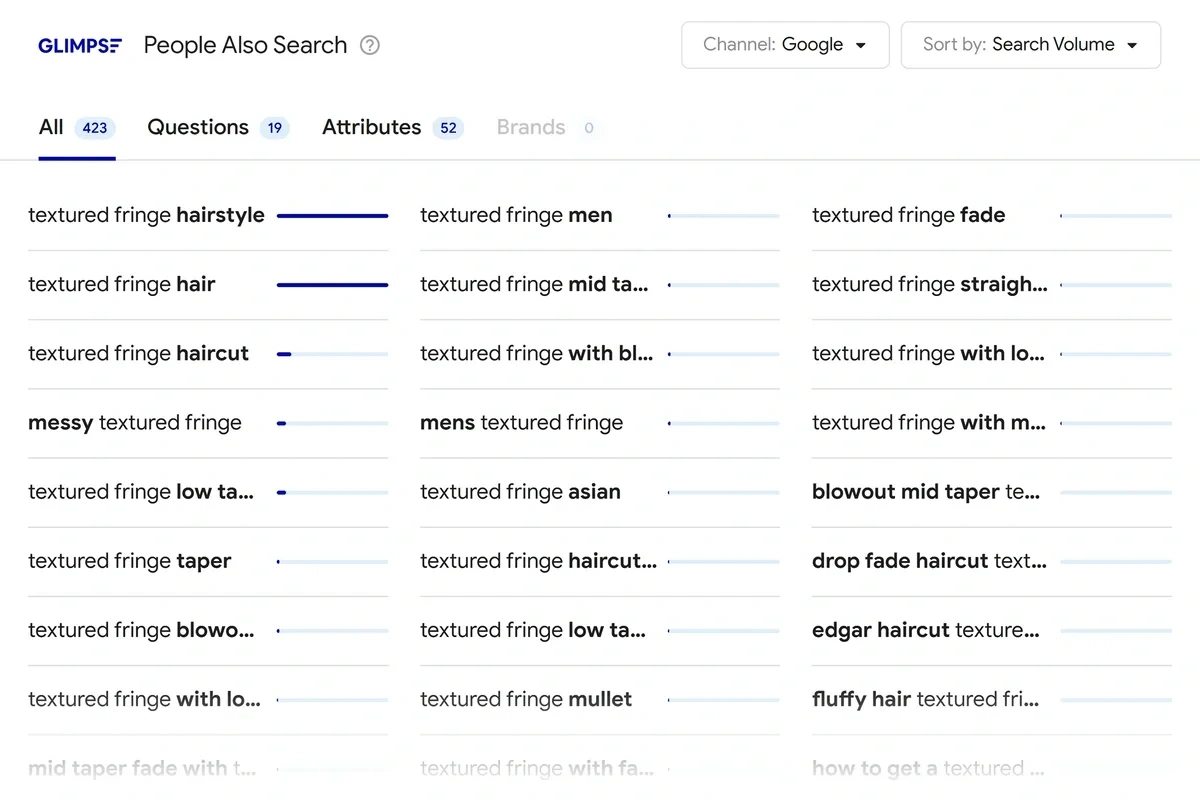Click keyword 'textured fringe taper'
This screenshot has height=803, width=1200.
[129, 561]
